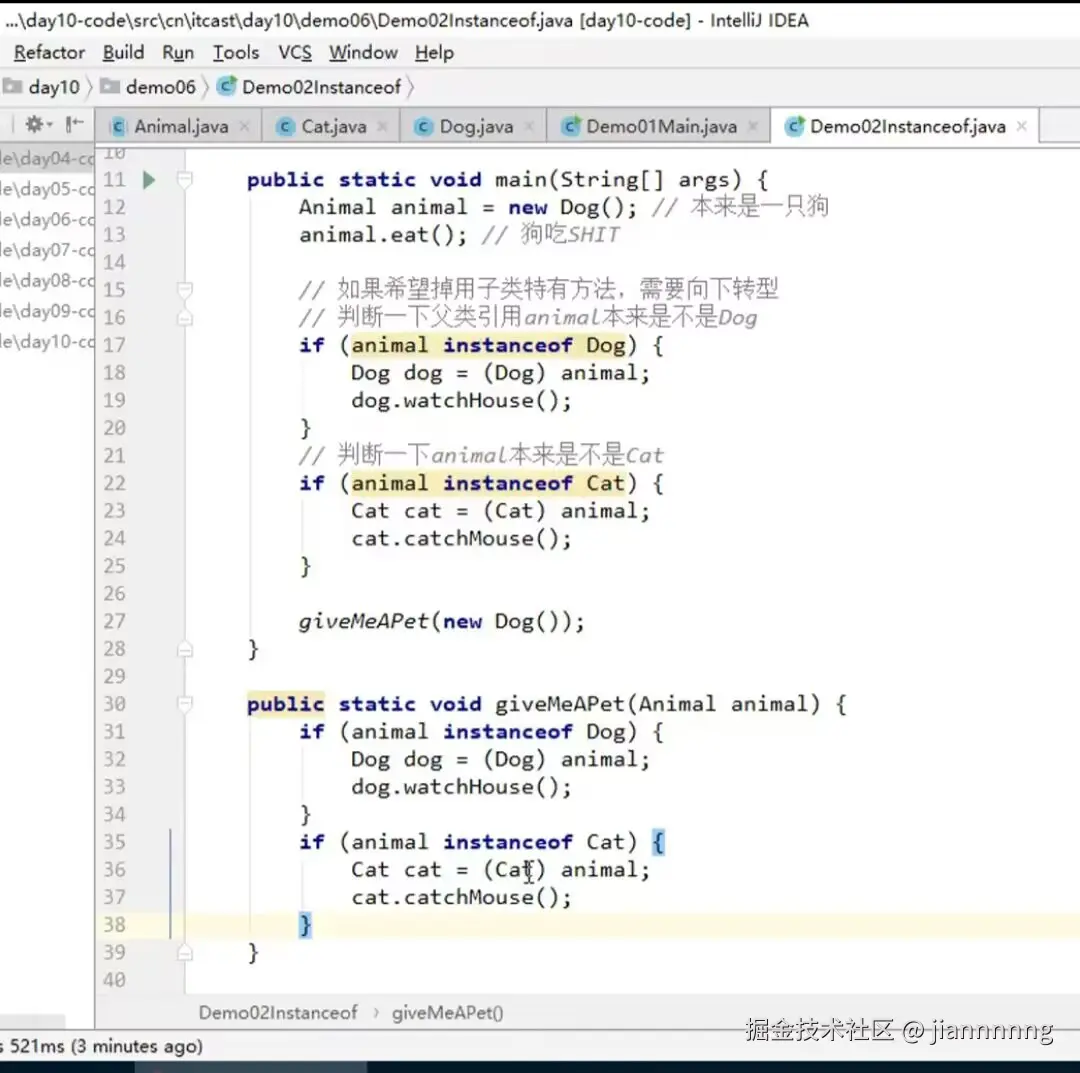Switch to the Cat.java tab
1080x1073 pixels.
click(333, 127)
